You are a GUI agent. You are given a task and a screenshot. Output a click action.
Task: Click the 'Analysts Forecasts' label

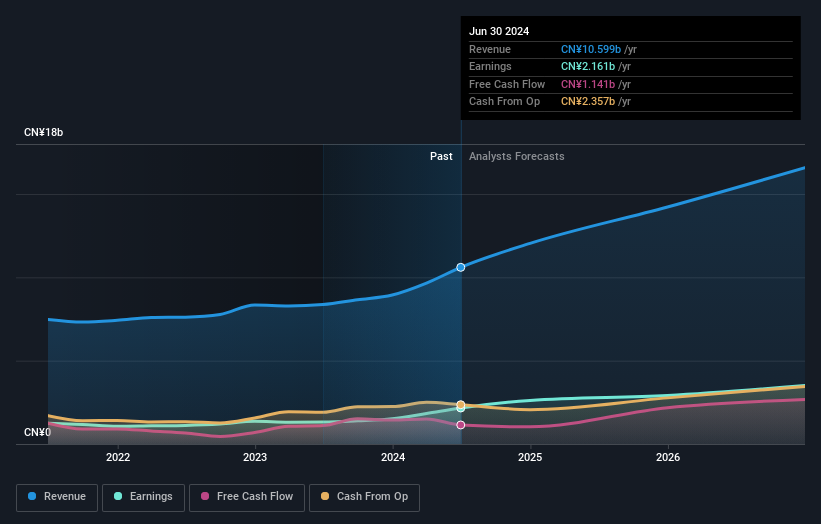[517, 157]
